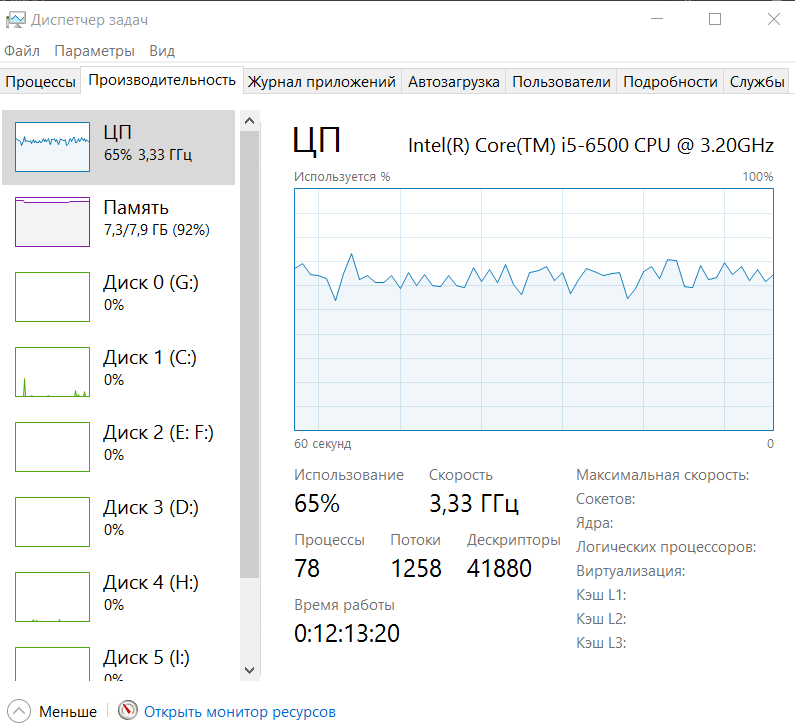This screenshot has width=795, height=726.
Task: Click sidebar scroll up arrow
Action: pyautogui.click(x=249, y=121)
